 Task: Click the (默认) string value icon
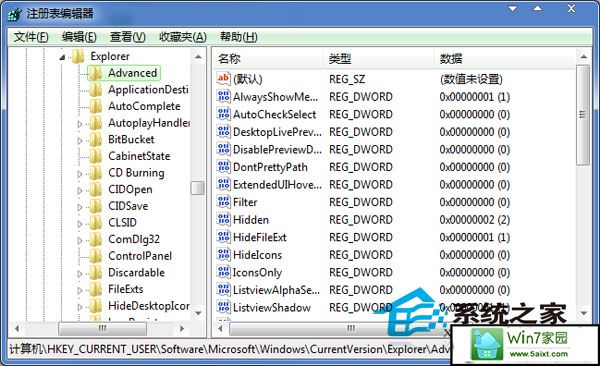point(223,79)
